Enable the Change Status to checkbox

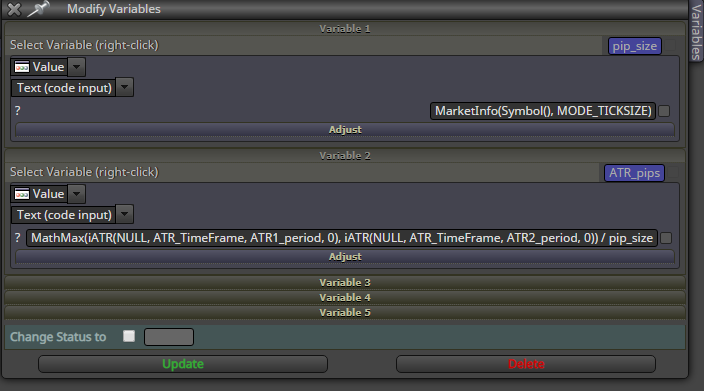pos(129,336)
